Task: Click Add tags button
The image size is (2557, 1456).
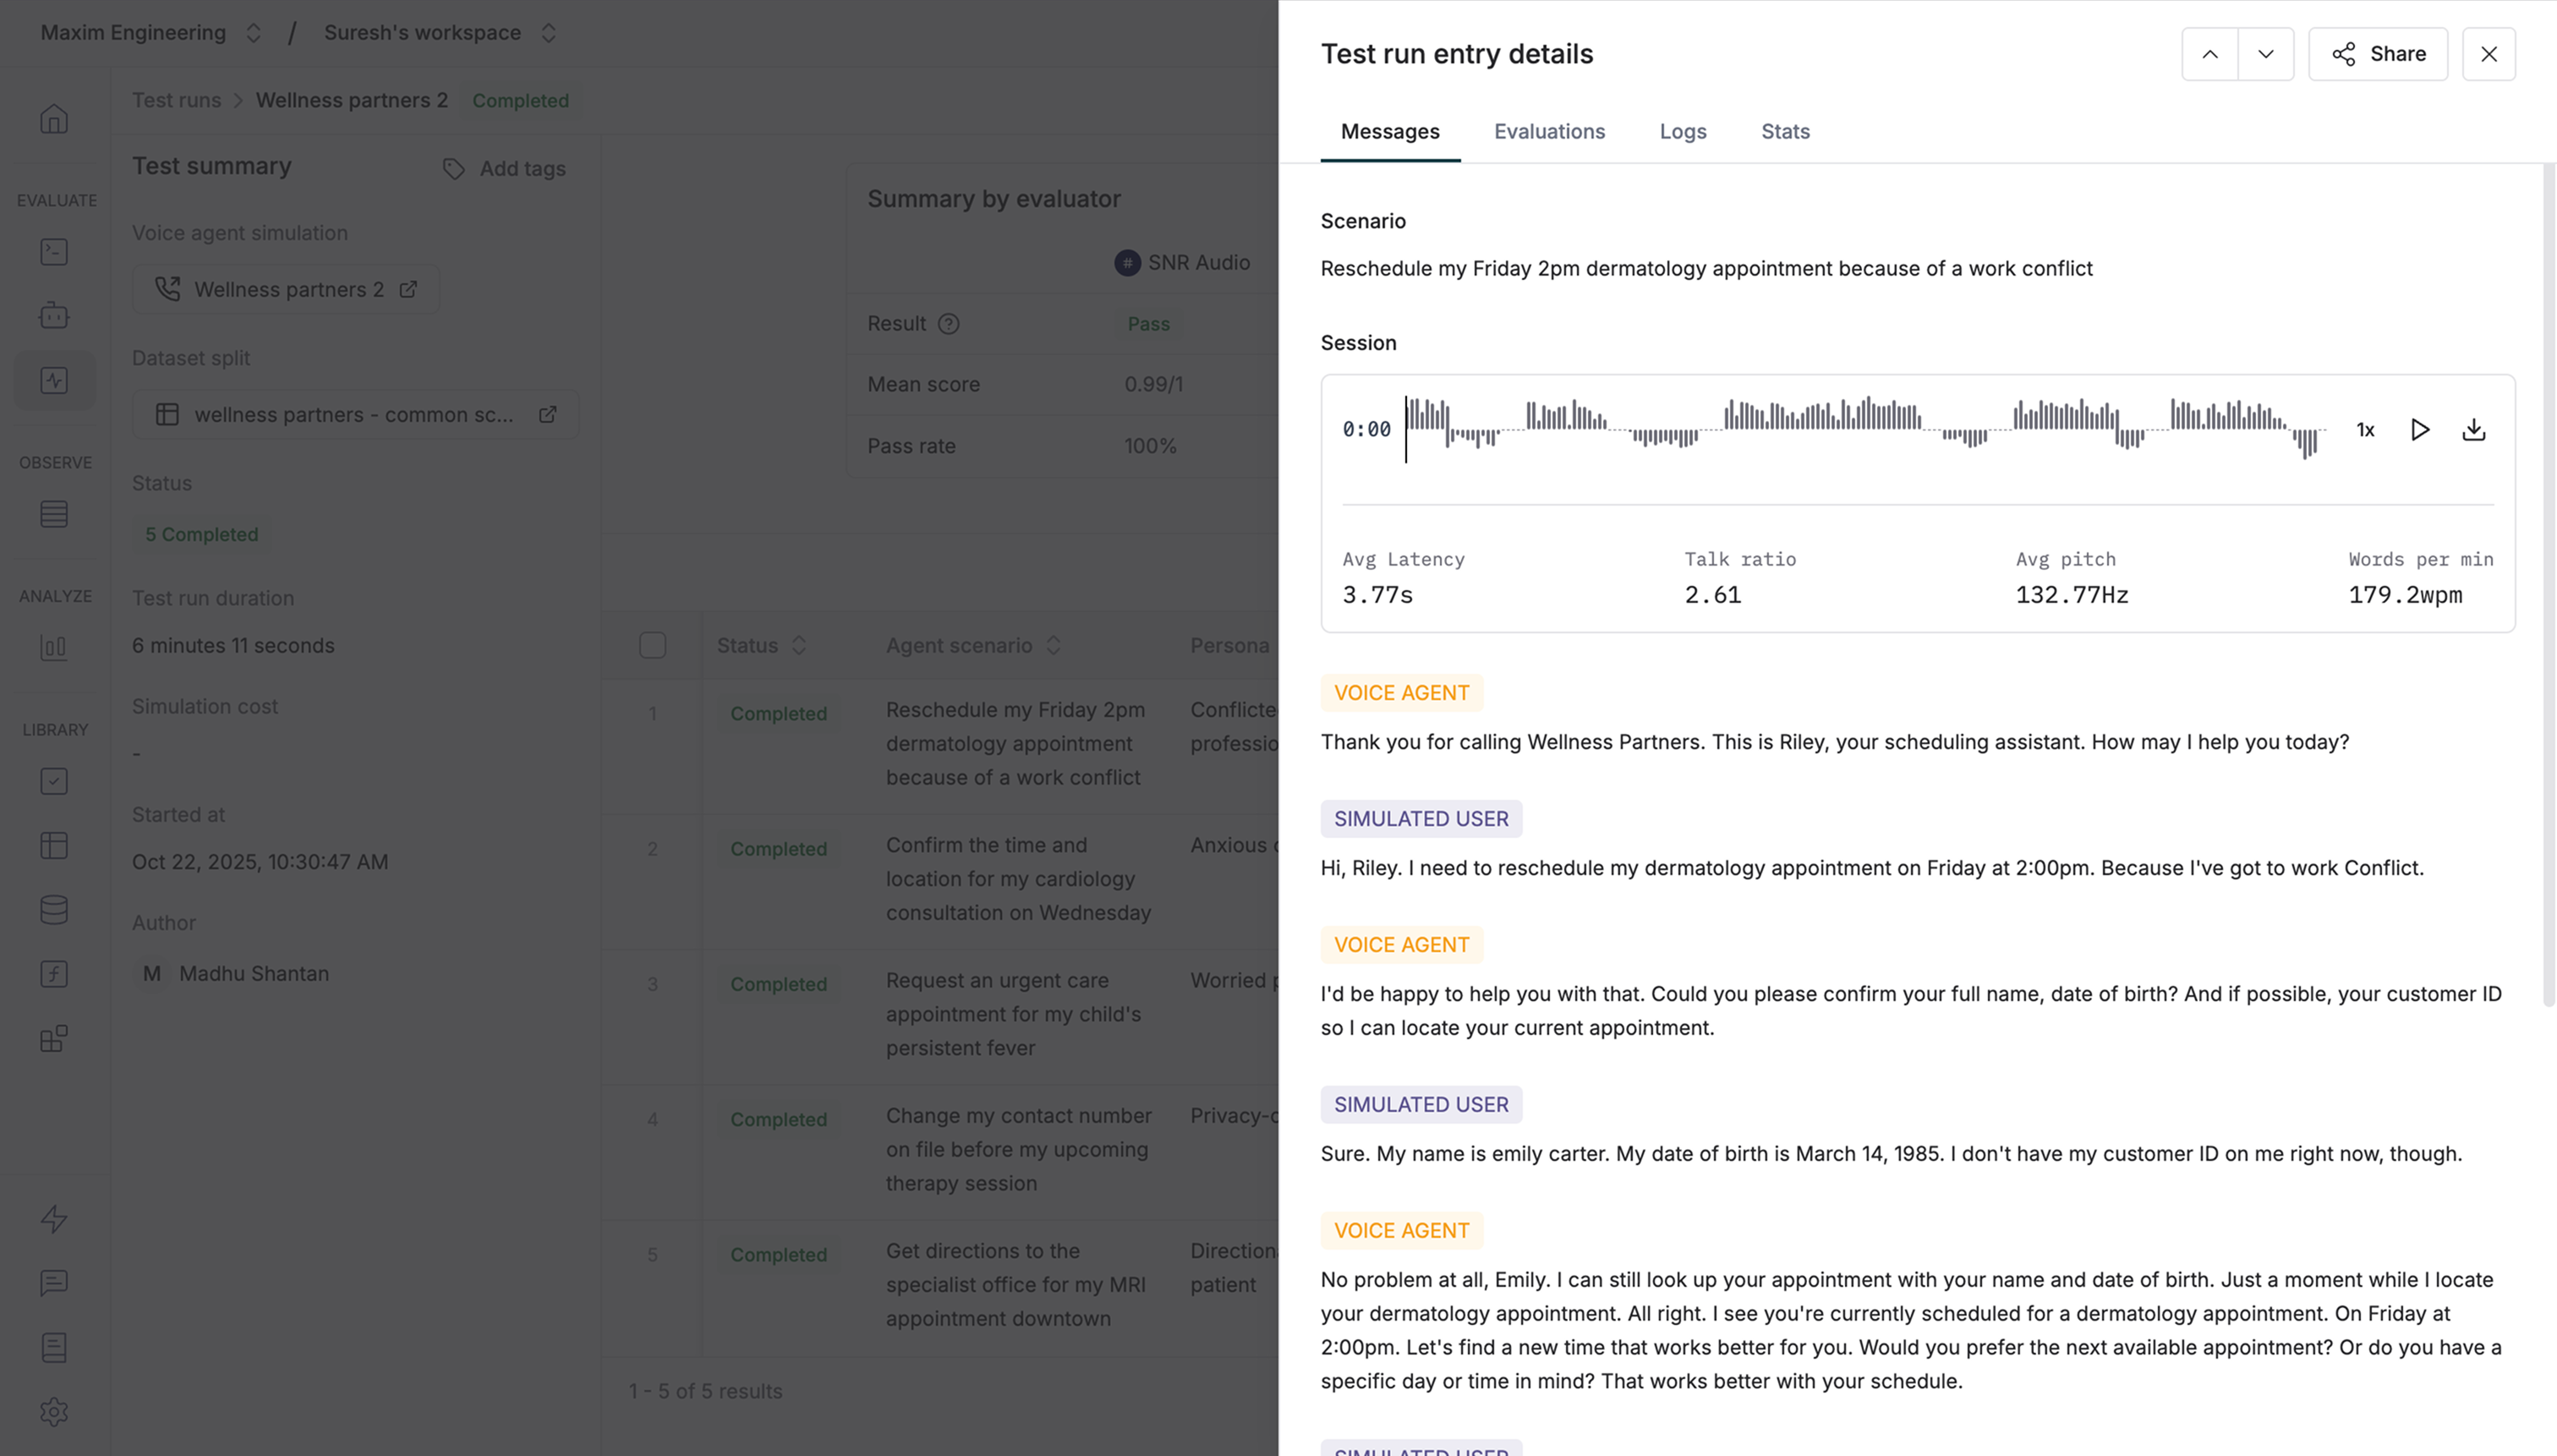Action: [x=505, y=169]
